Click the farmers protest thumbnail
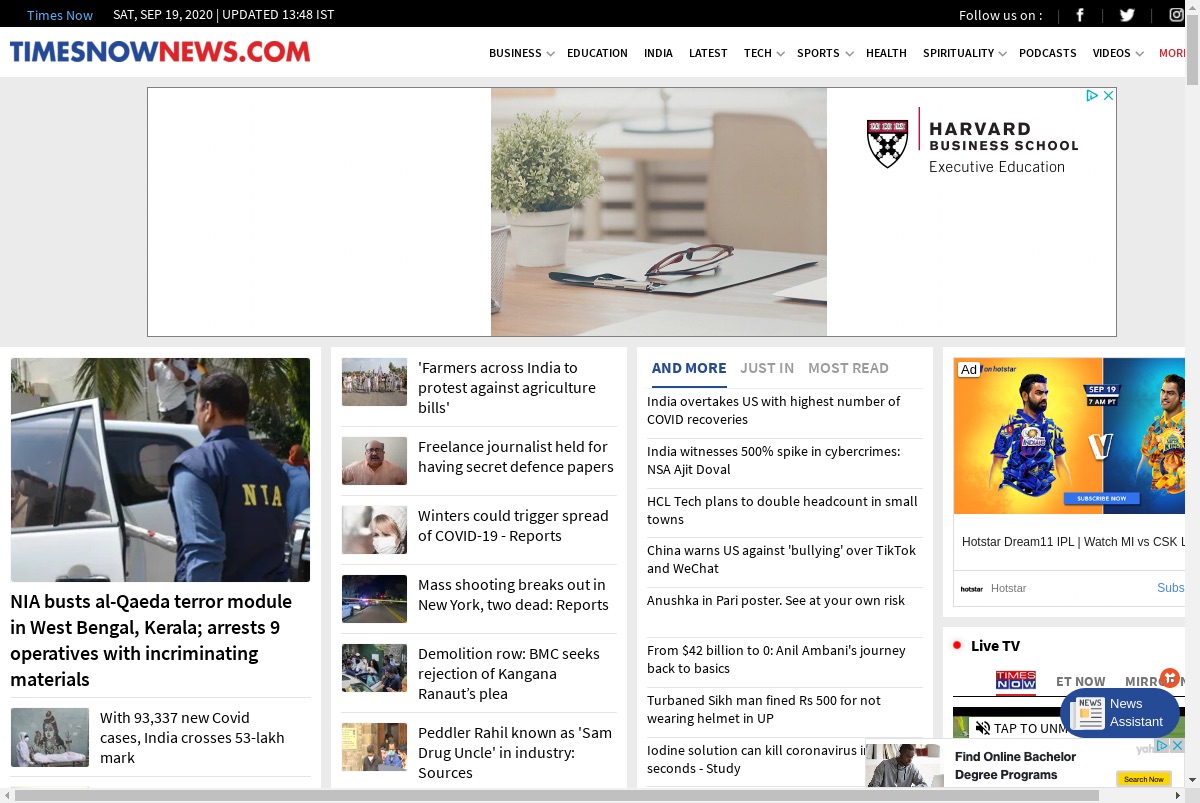Image resolution: width=1200 pixels, height=803 pixels. tap(374, 382)
